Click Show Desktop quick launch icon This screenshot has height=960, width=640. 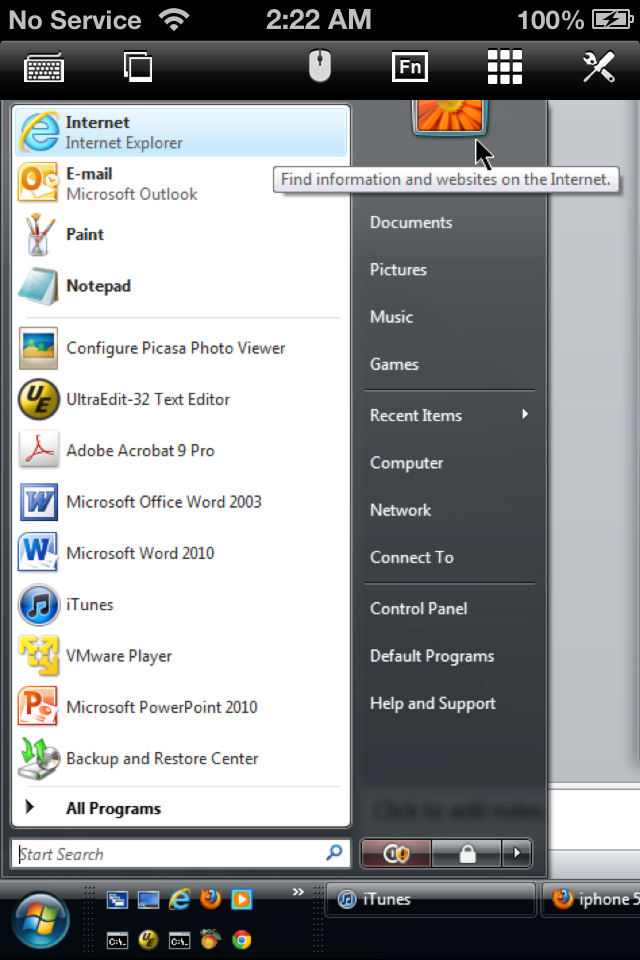click(148, 899)
